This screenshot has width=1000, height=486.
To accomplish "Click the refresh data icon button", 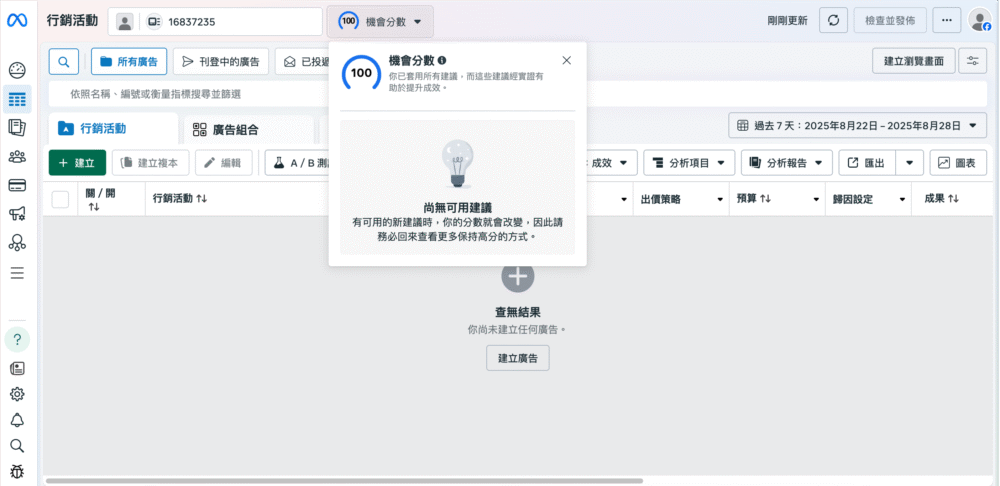I will (x=833, y=20).
